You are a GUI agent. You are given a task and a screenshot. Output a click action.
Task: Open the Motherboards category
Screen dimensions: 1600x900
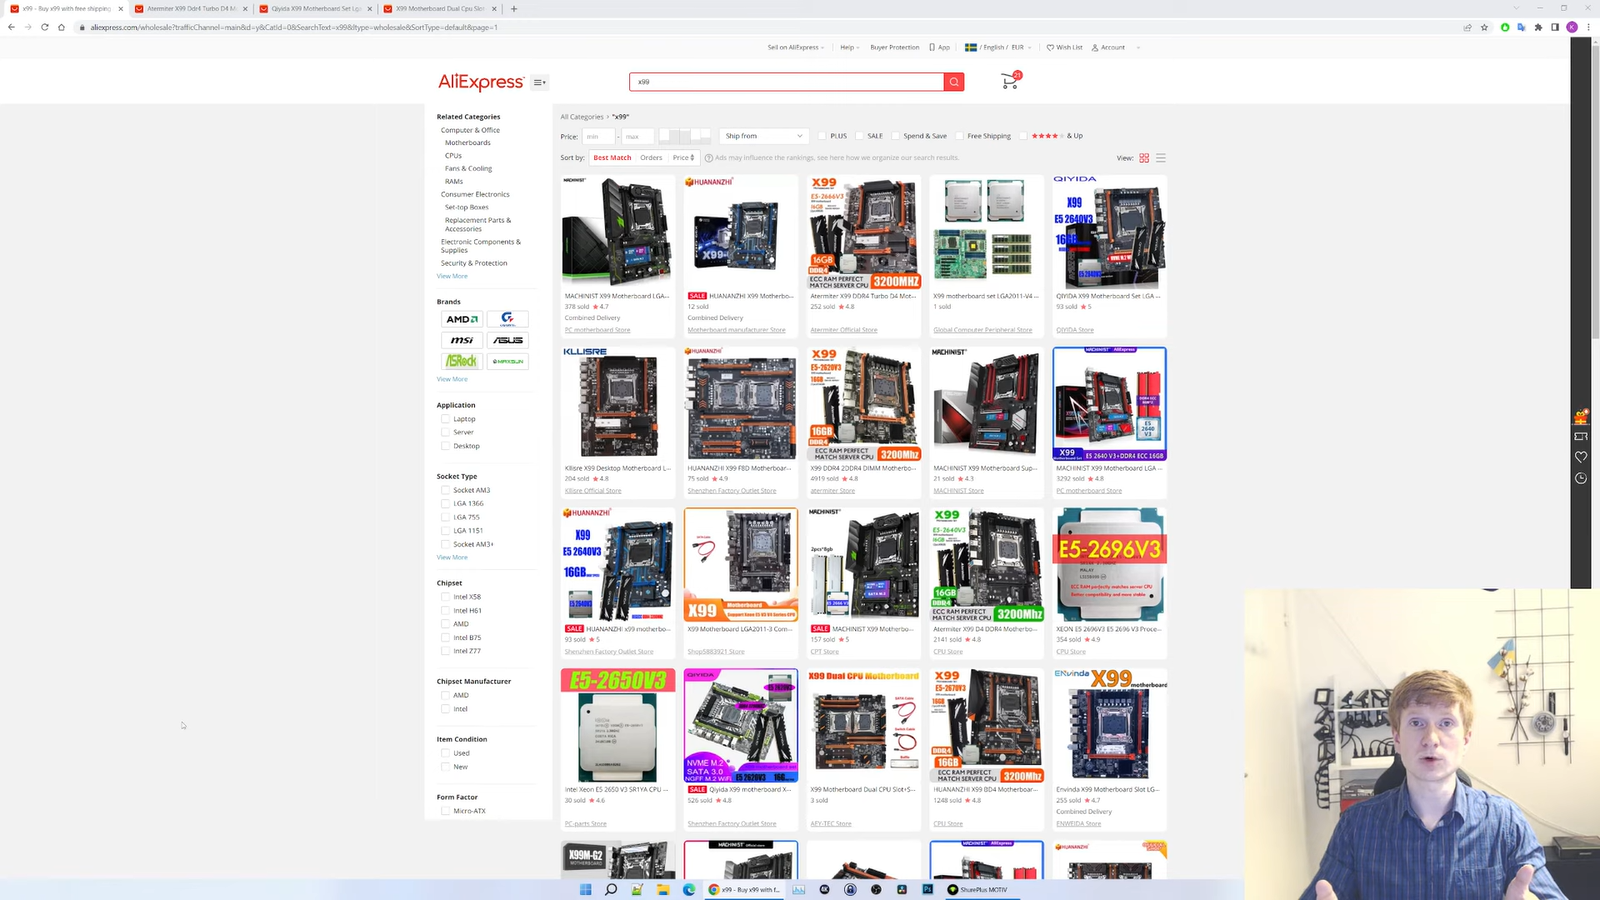[468, 143]
